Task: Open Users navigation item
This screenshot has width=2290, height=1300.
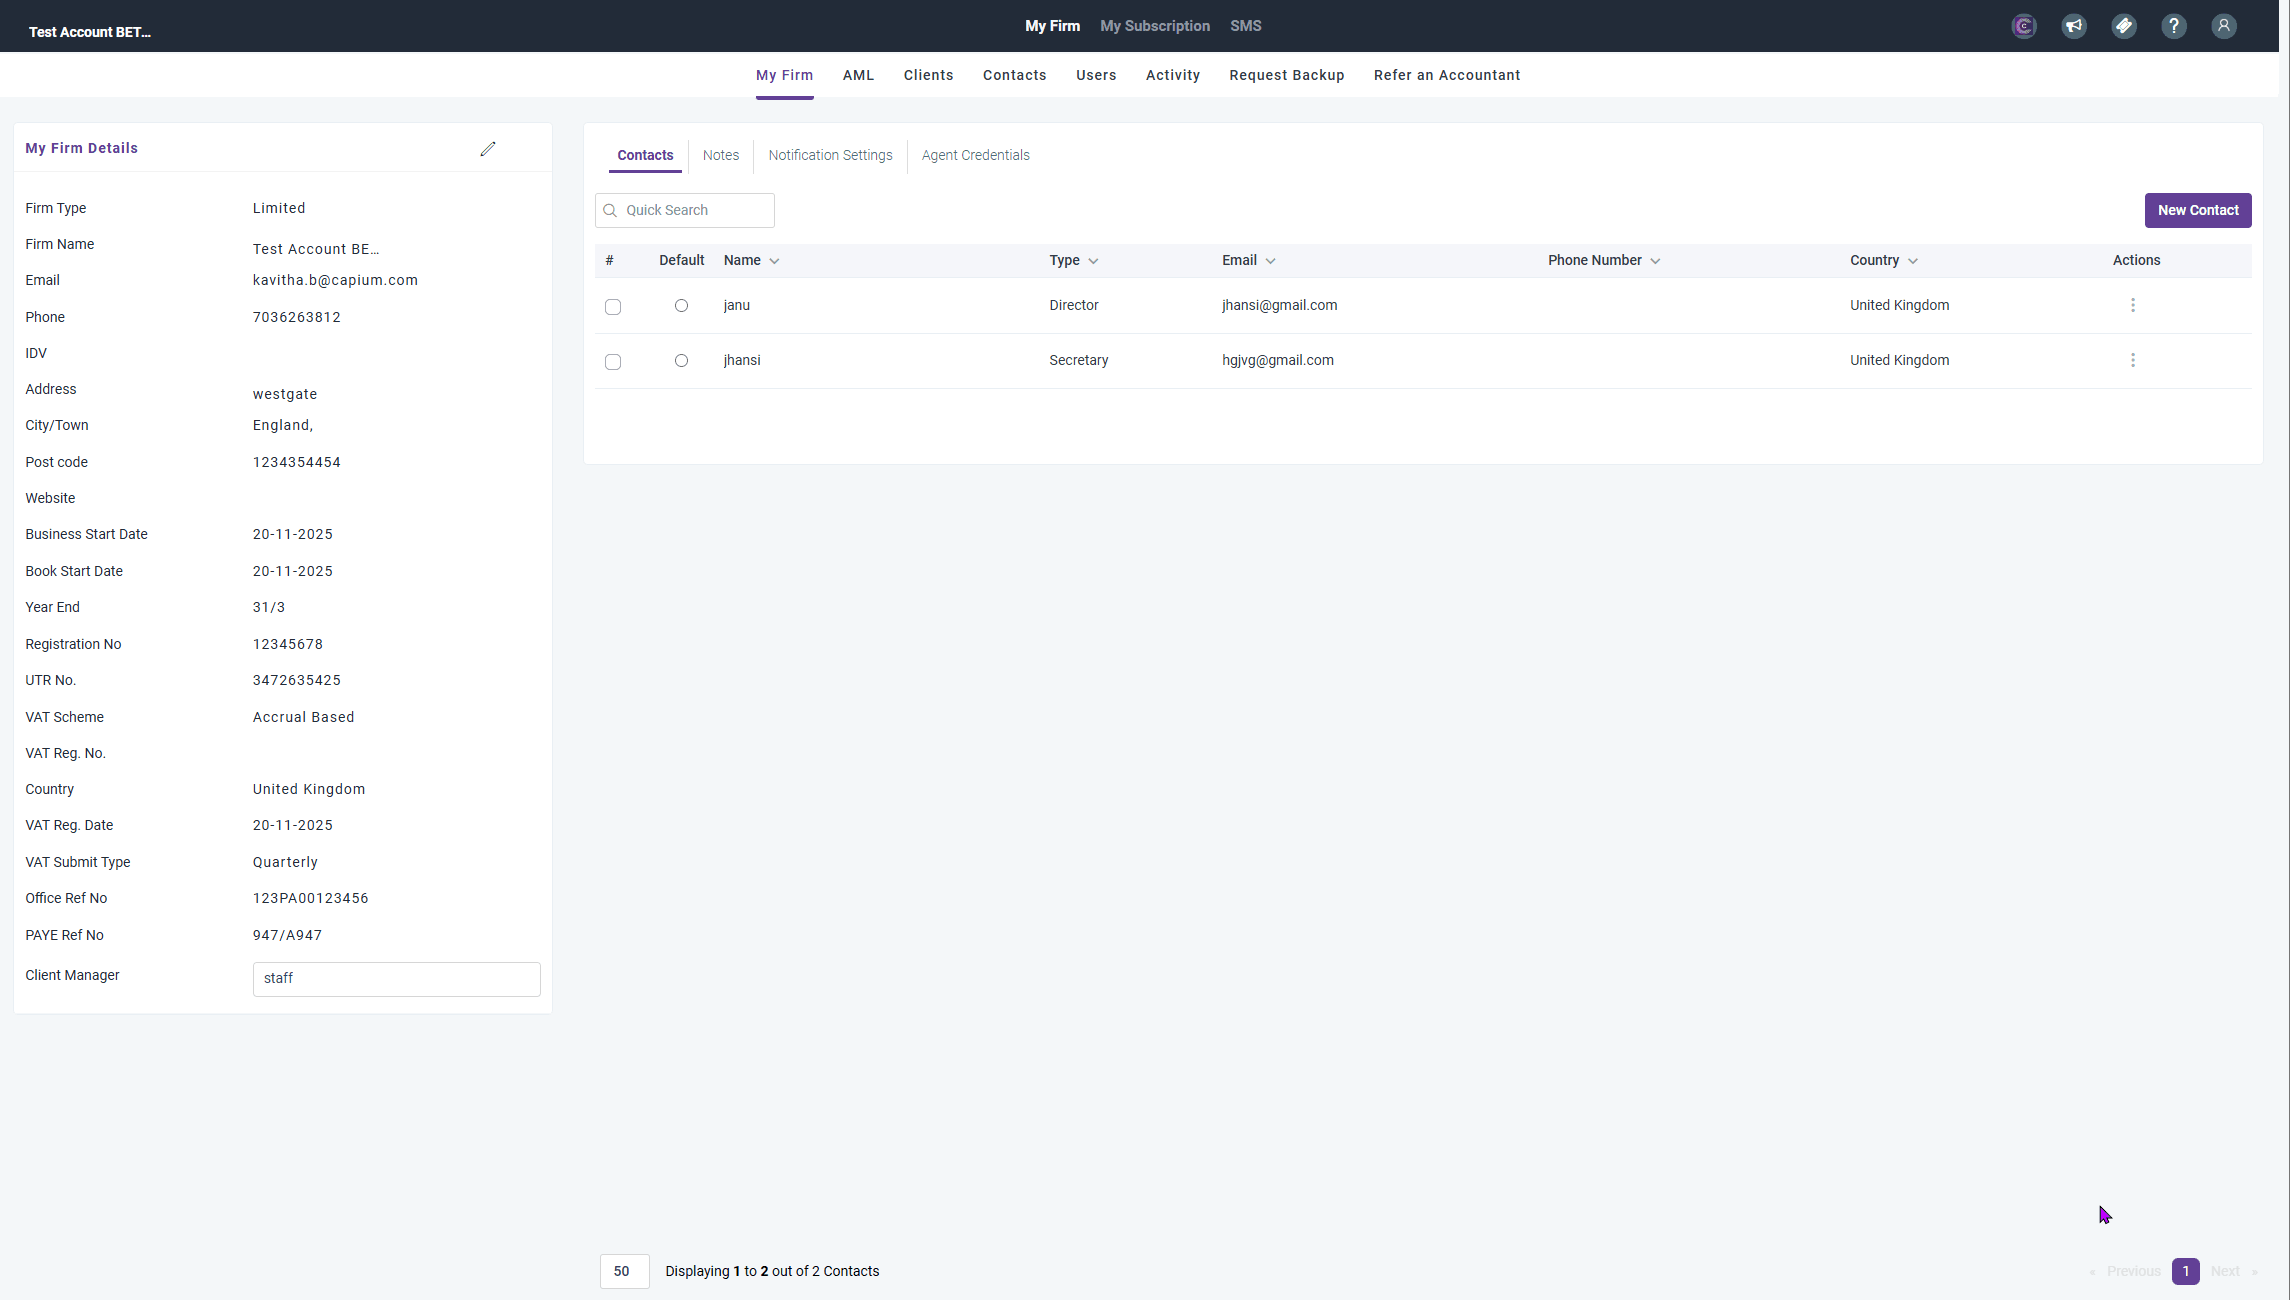Action: point(1096,75)
